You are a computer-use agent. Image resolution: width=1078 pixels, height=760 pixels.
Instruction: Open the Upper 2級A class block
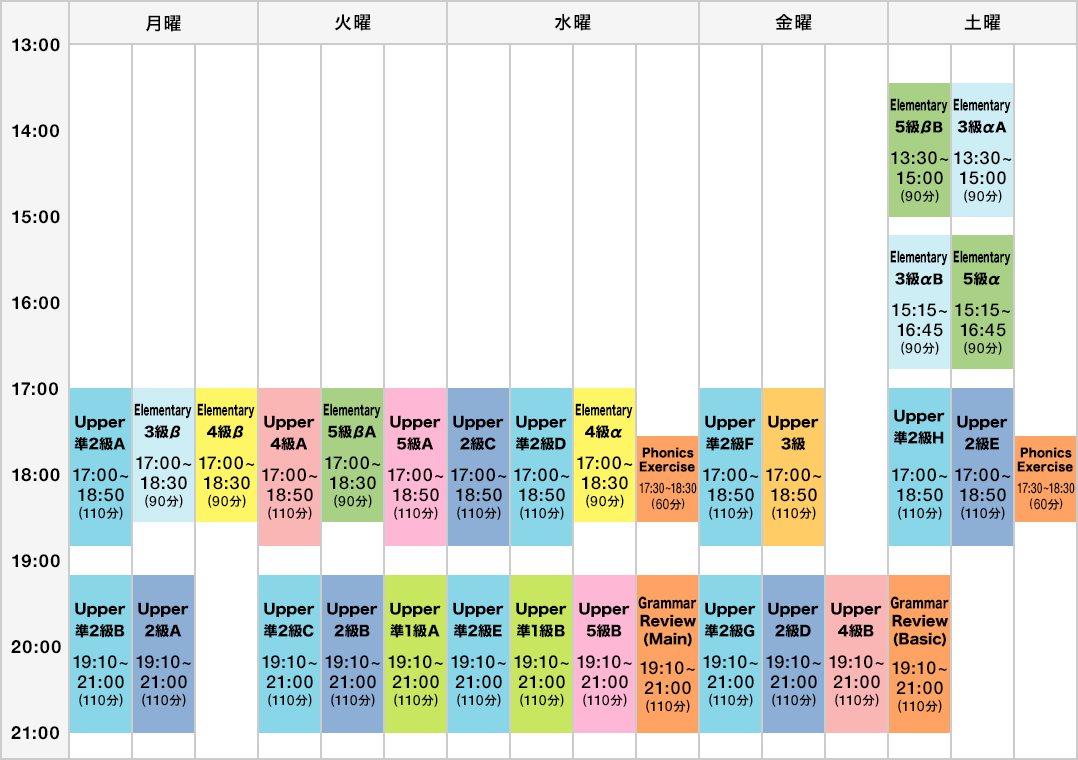163,654
